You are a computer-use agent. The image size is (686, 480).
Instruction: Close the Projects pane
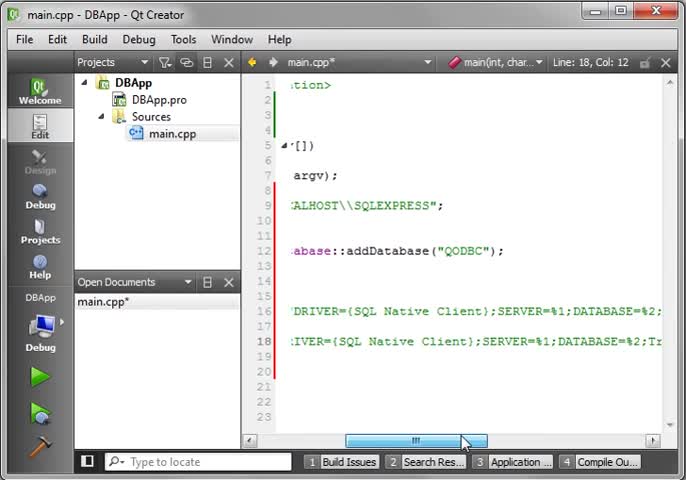pyautogui.click(x=229, y=63)
